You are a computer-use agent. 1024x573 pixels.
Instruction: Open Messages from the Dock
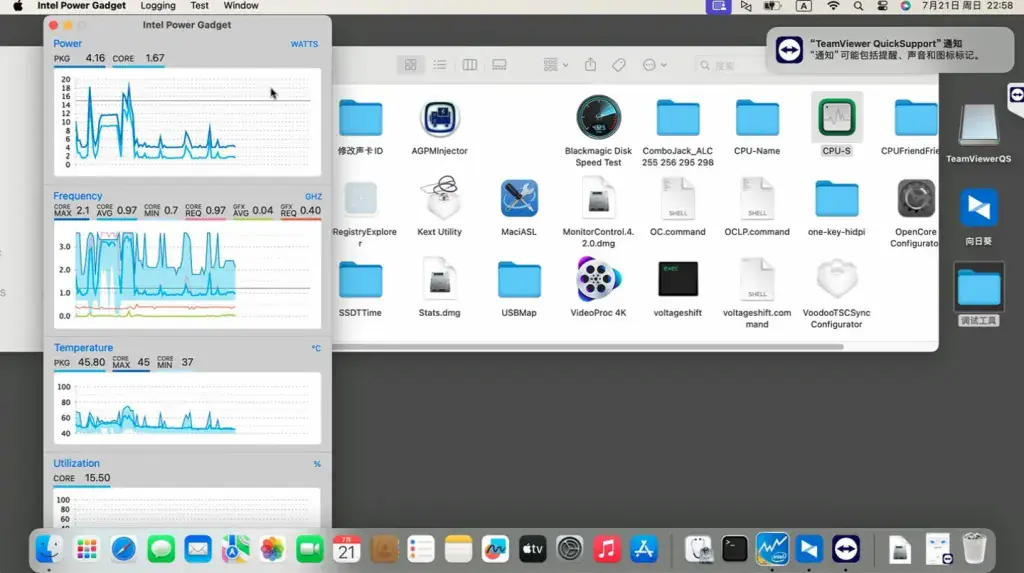(161, 549)
